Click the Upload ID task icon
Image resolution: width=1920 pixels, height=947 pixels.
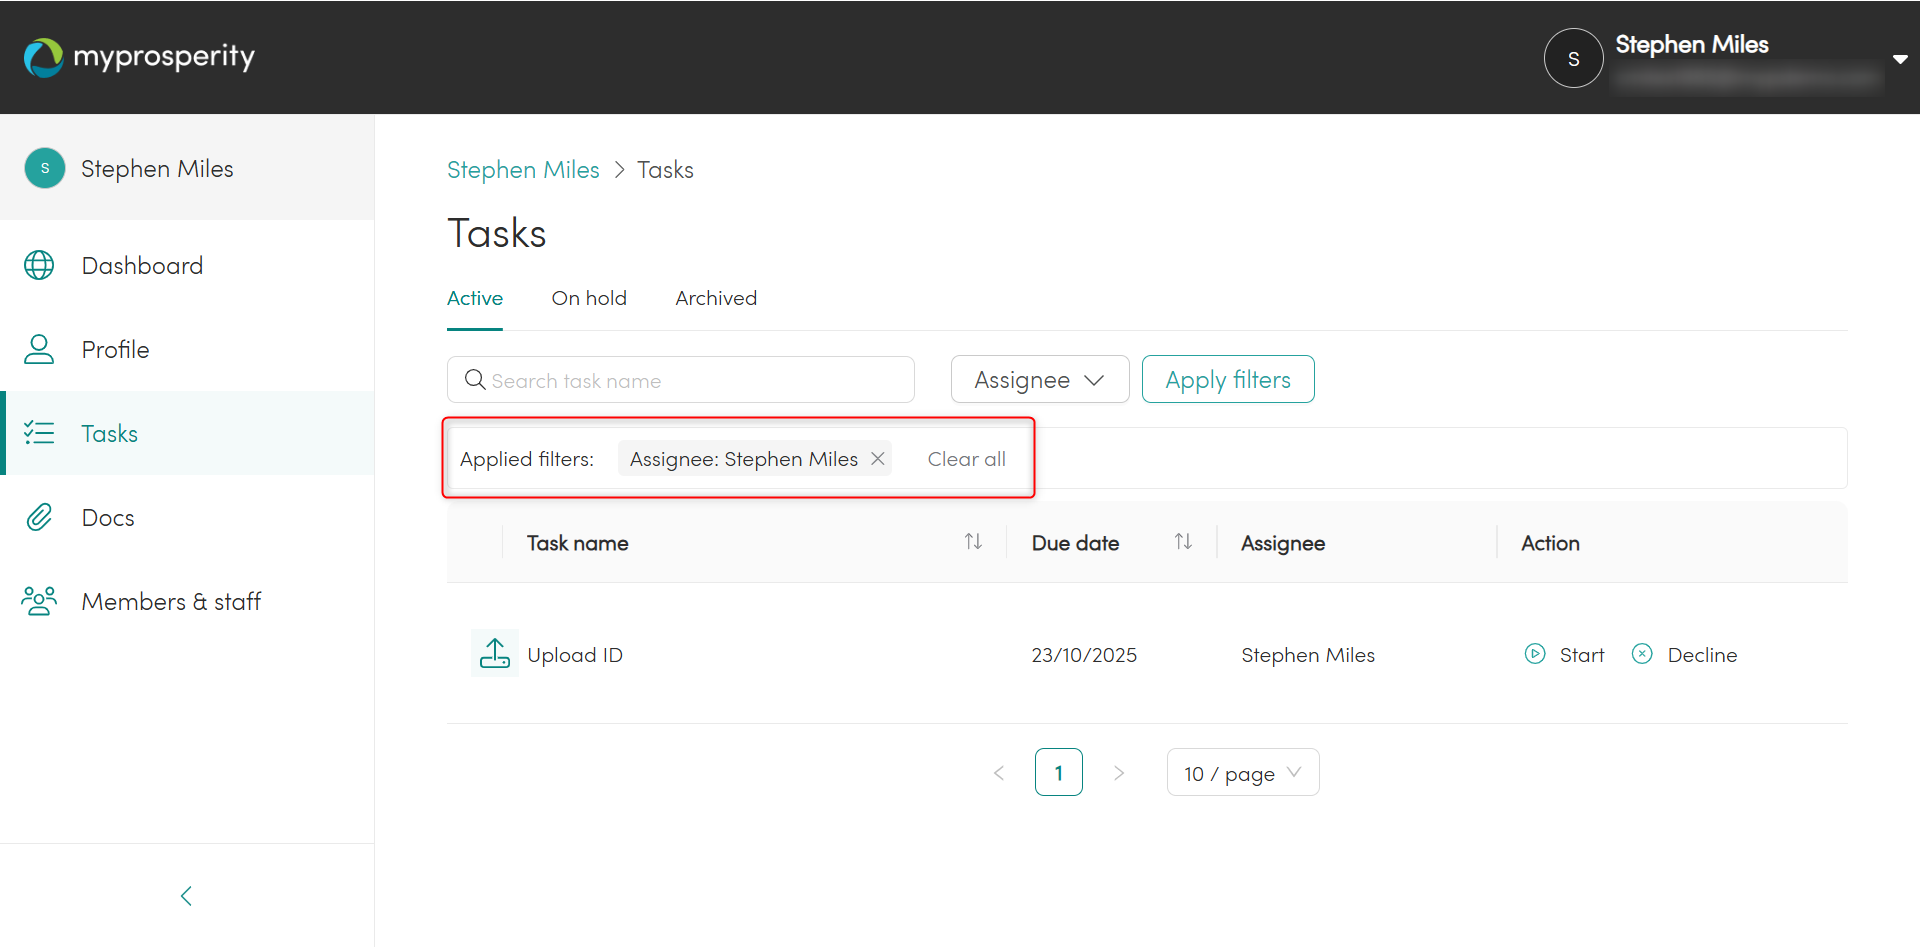click(495, 653)
